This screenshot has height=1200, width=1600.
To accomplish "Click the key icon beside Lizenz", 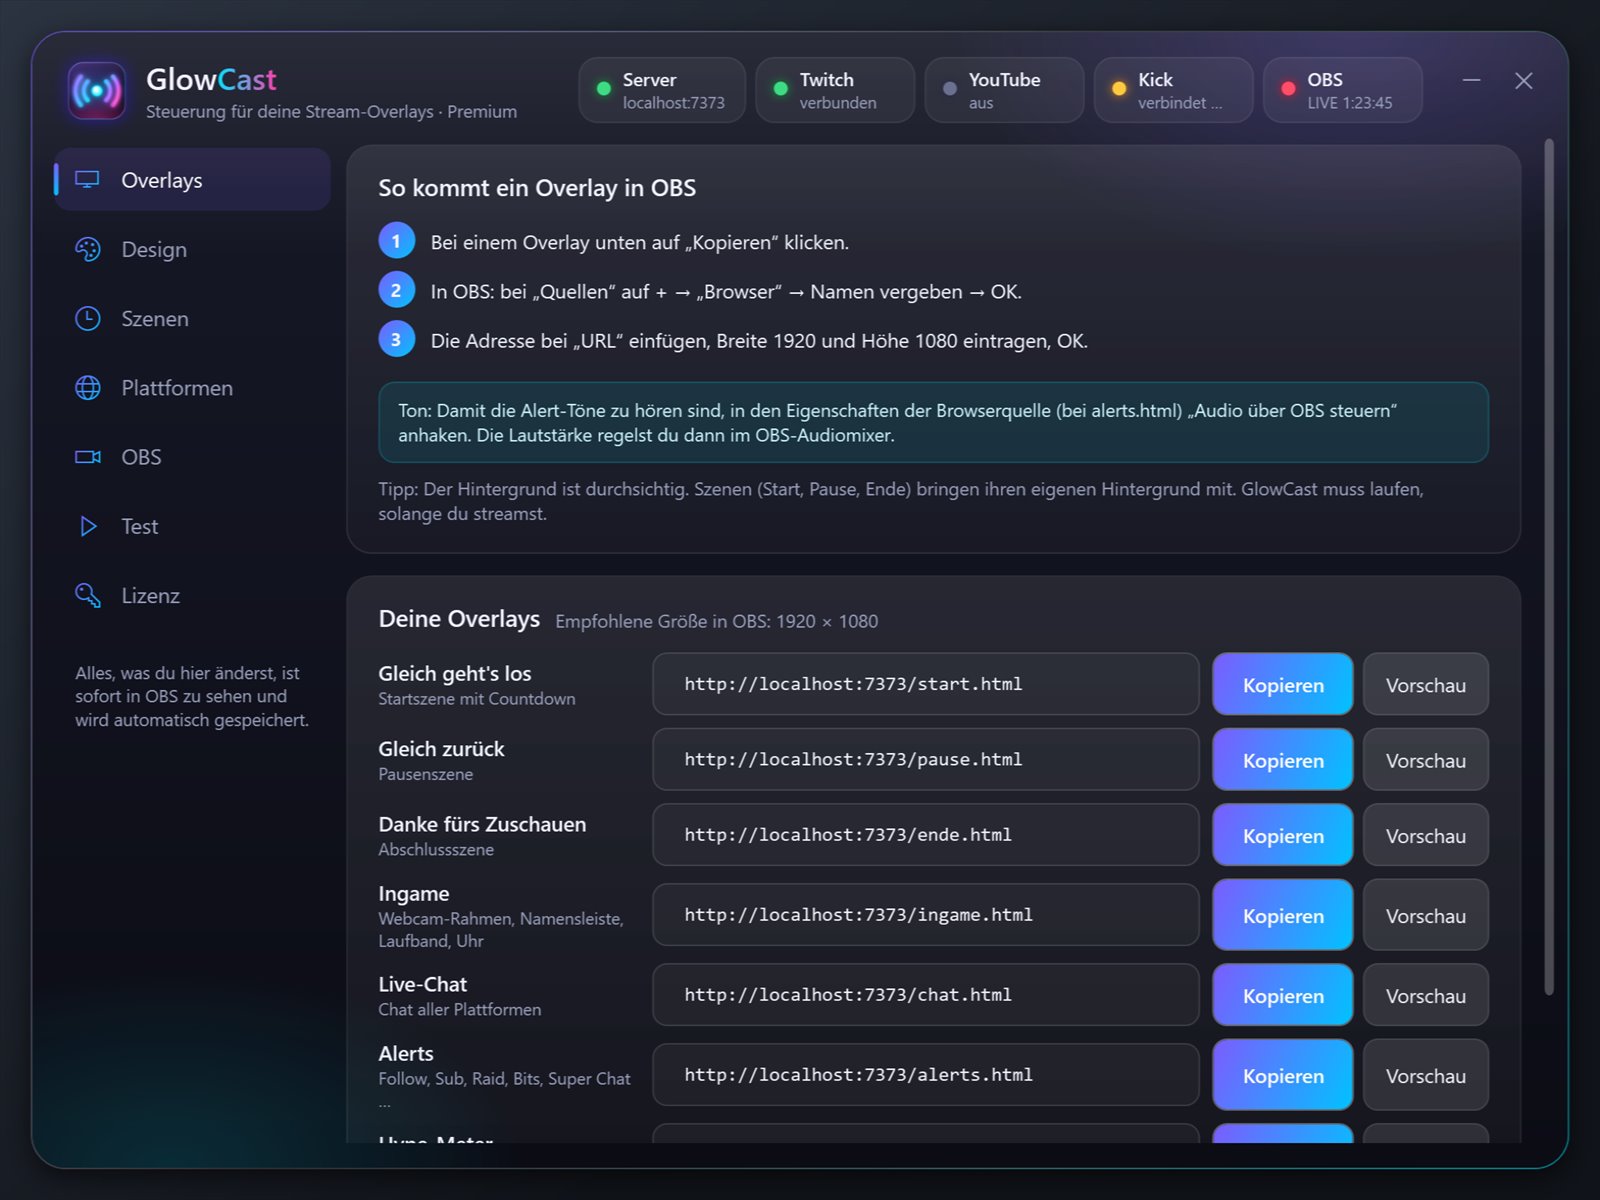I will point(88,595).
